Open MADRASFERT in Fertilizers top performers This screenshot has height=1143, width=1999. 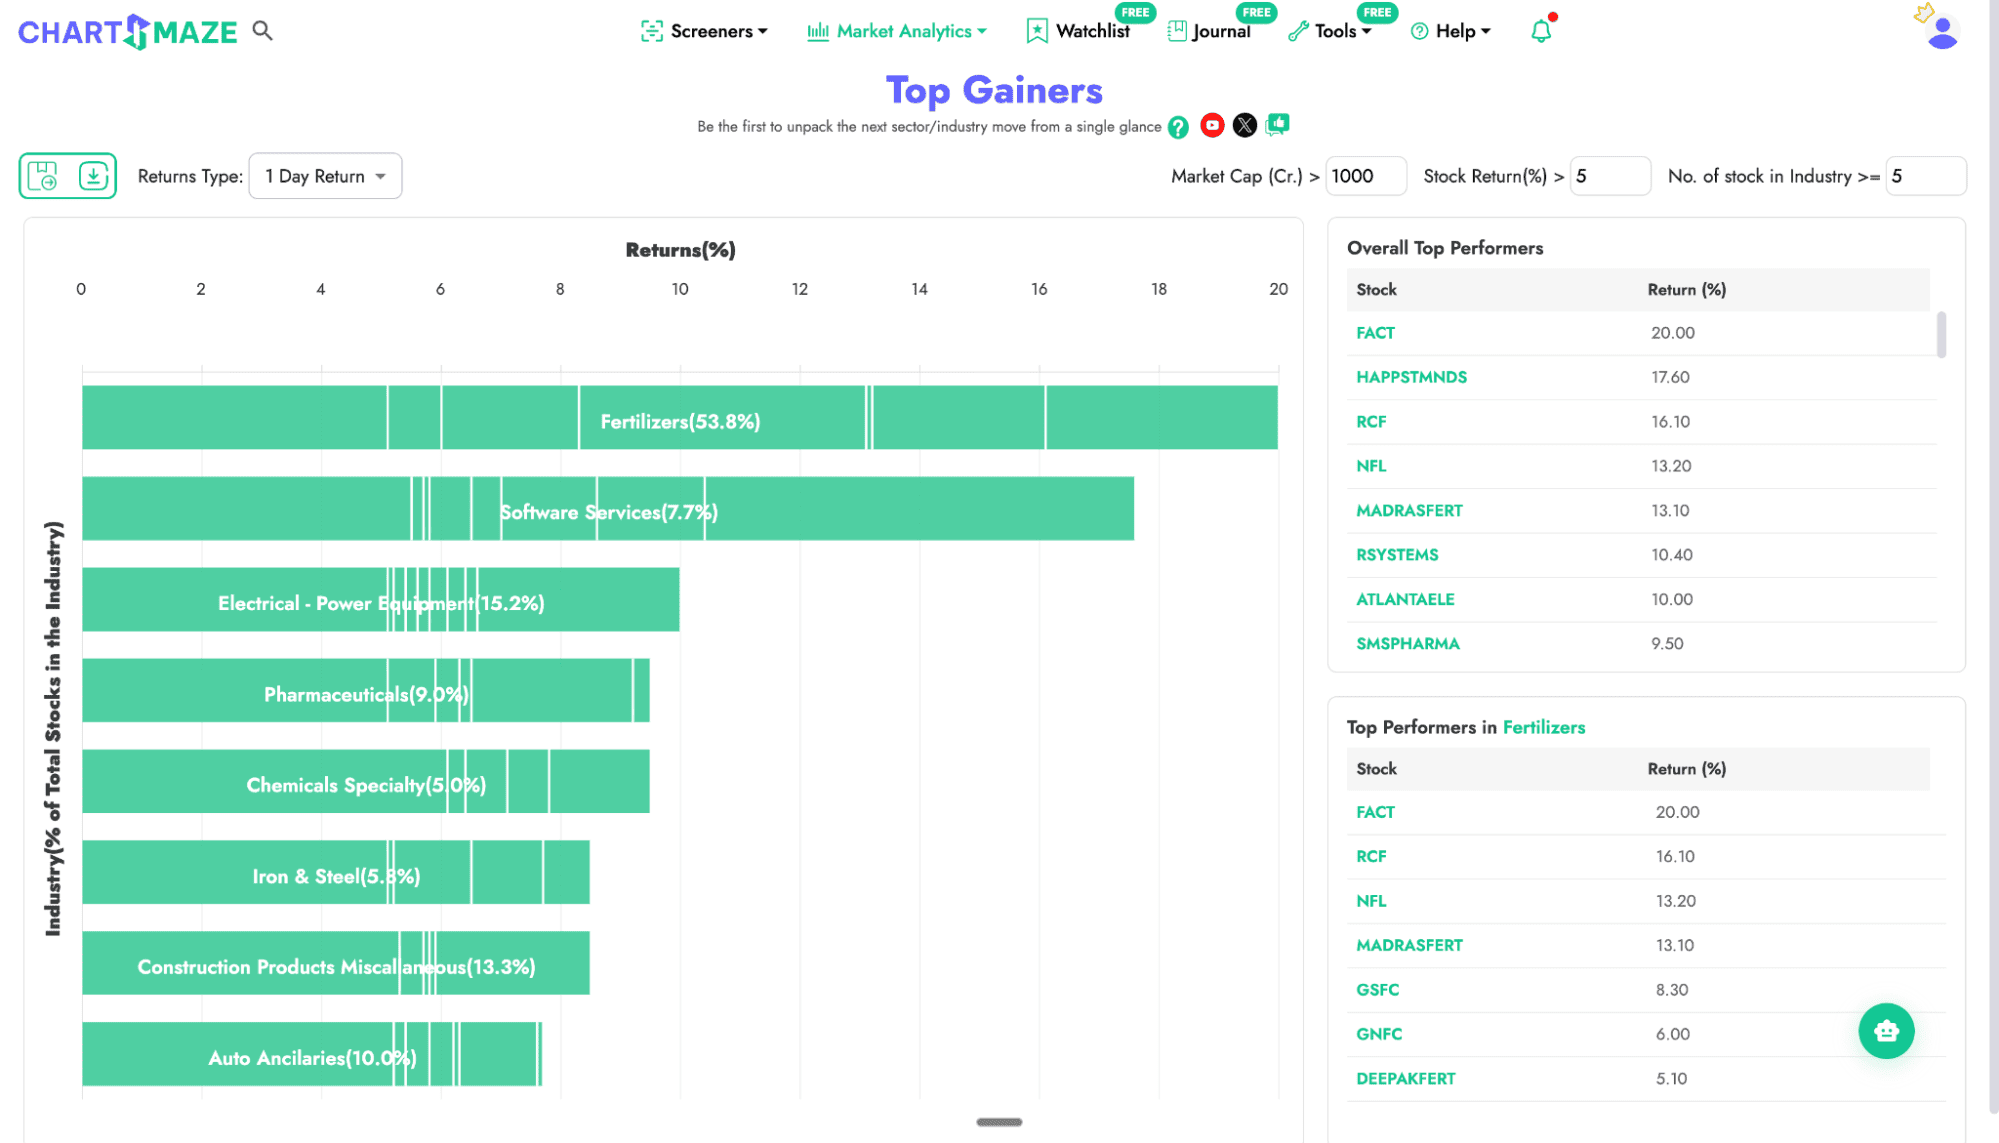coord(1409,945)
